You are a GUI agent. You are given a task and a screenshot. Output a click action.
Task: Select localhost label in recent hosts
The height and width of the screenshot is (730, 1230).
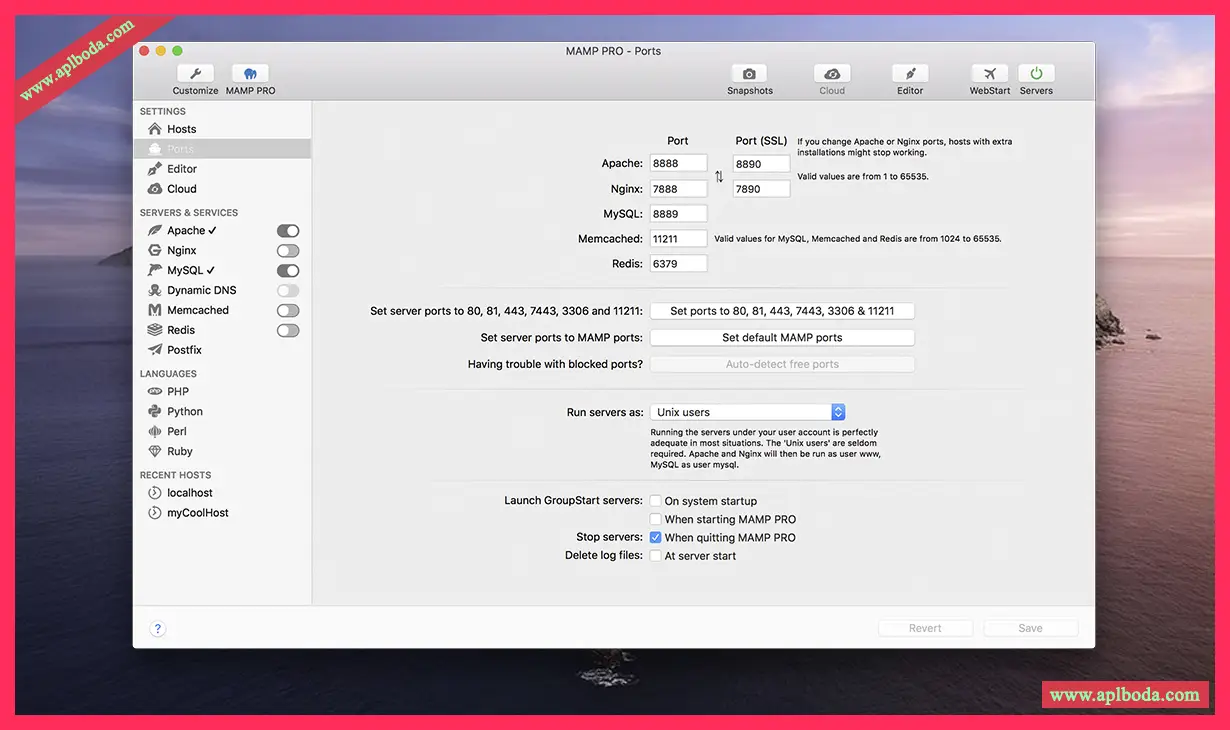point(190,493)
